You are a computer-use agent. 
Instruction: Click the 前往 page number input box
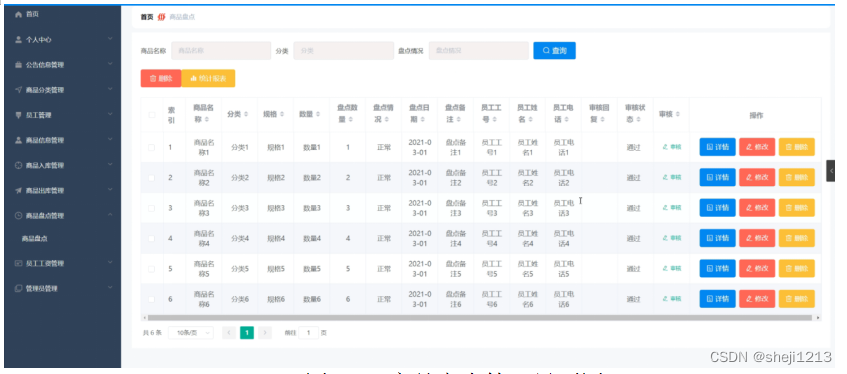click(308, 333)
